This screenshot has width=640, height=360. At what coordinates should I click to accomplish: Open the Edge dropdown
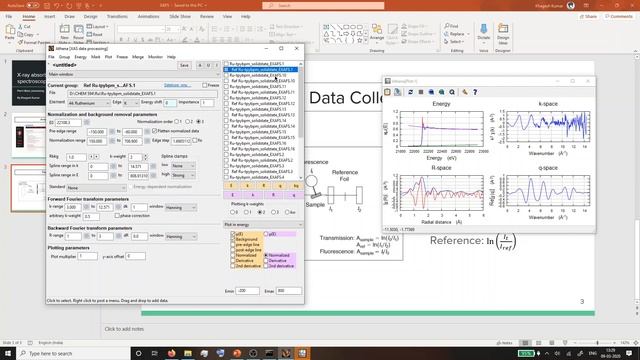pyautogui.click(x=131, y=103)
